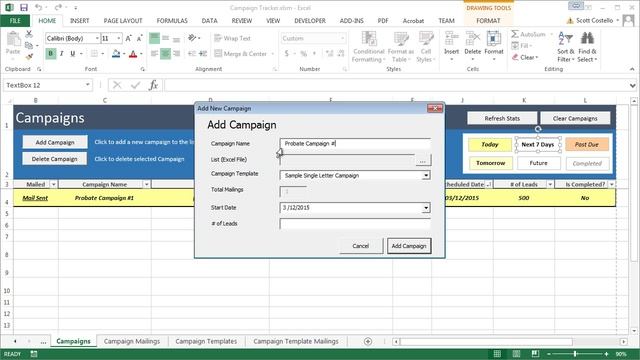This screenshot has width=640, height=360.
Task: Toggle Bold formatting
Action: (51, 53)
